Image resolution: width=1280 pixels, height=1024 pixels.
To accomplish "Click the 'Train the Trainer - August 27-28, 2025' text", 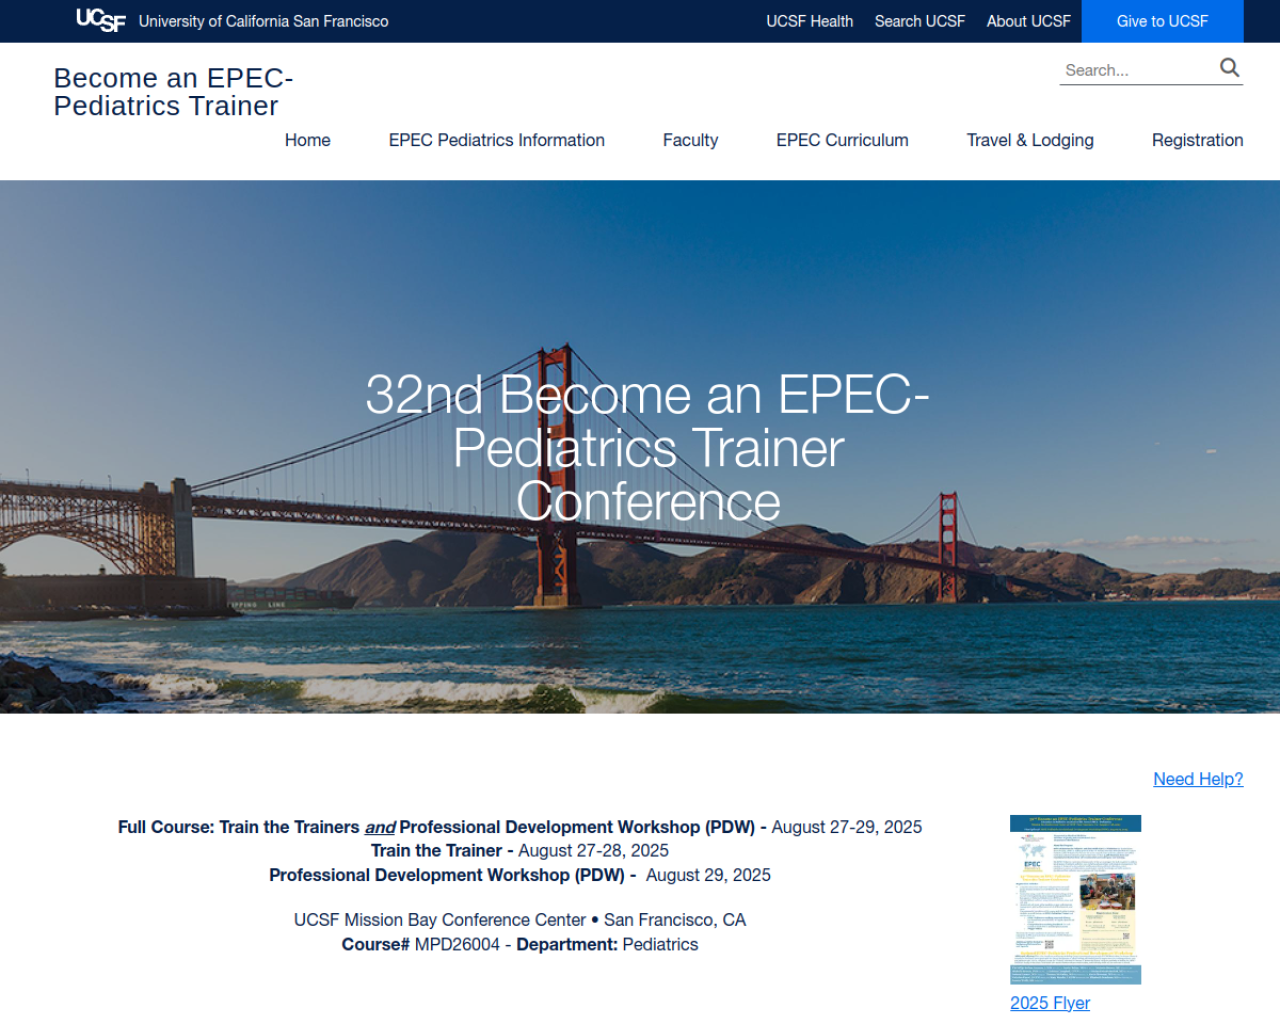I will click(x=520, y=851).
